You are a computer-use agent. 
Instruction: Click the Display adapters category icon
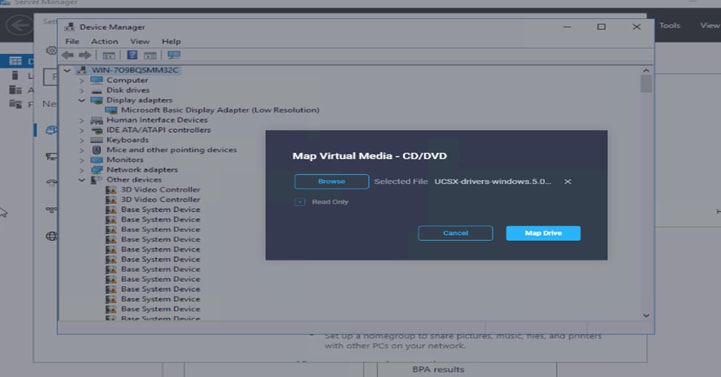pyautogui.click(x=97, y=100)
